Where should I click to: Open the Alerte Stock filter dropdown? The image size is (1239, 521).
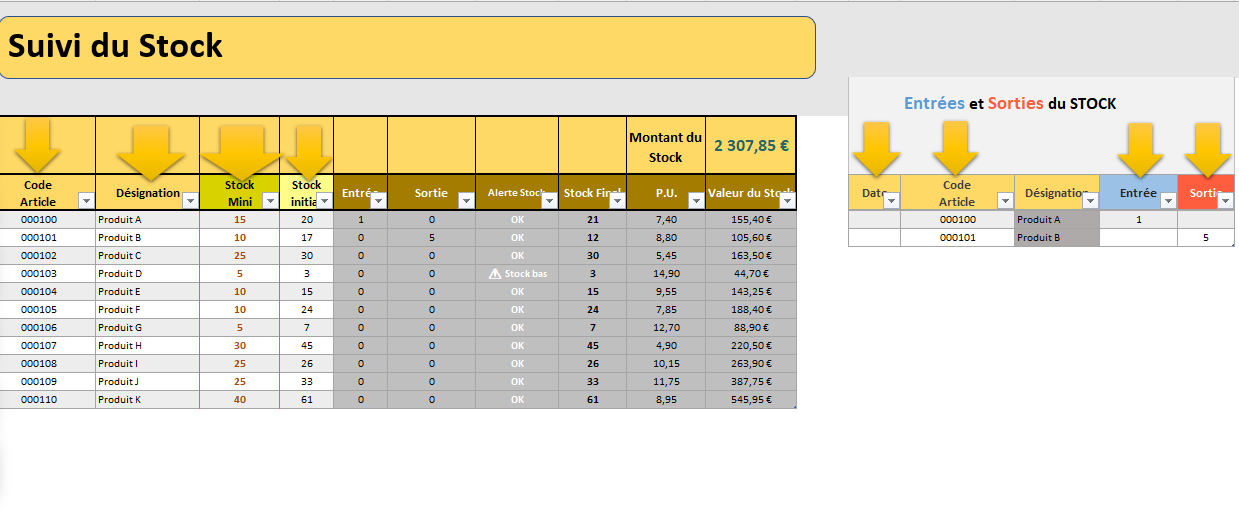tap(548, 200)
